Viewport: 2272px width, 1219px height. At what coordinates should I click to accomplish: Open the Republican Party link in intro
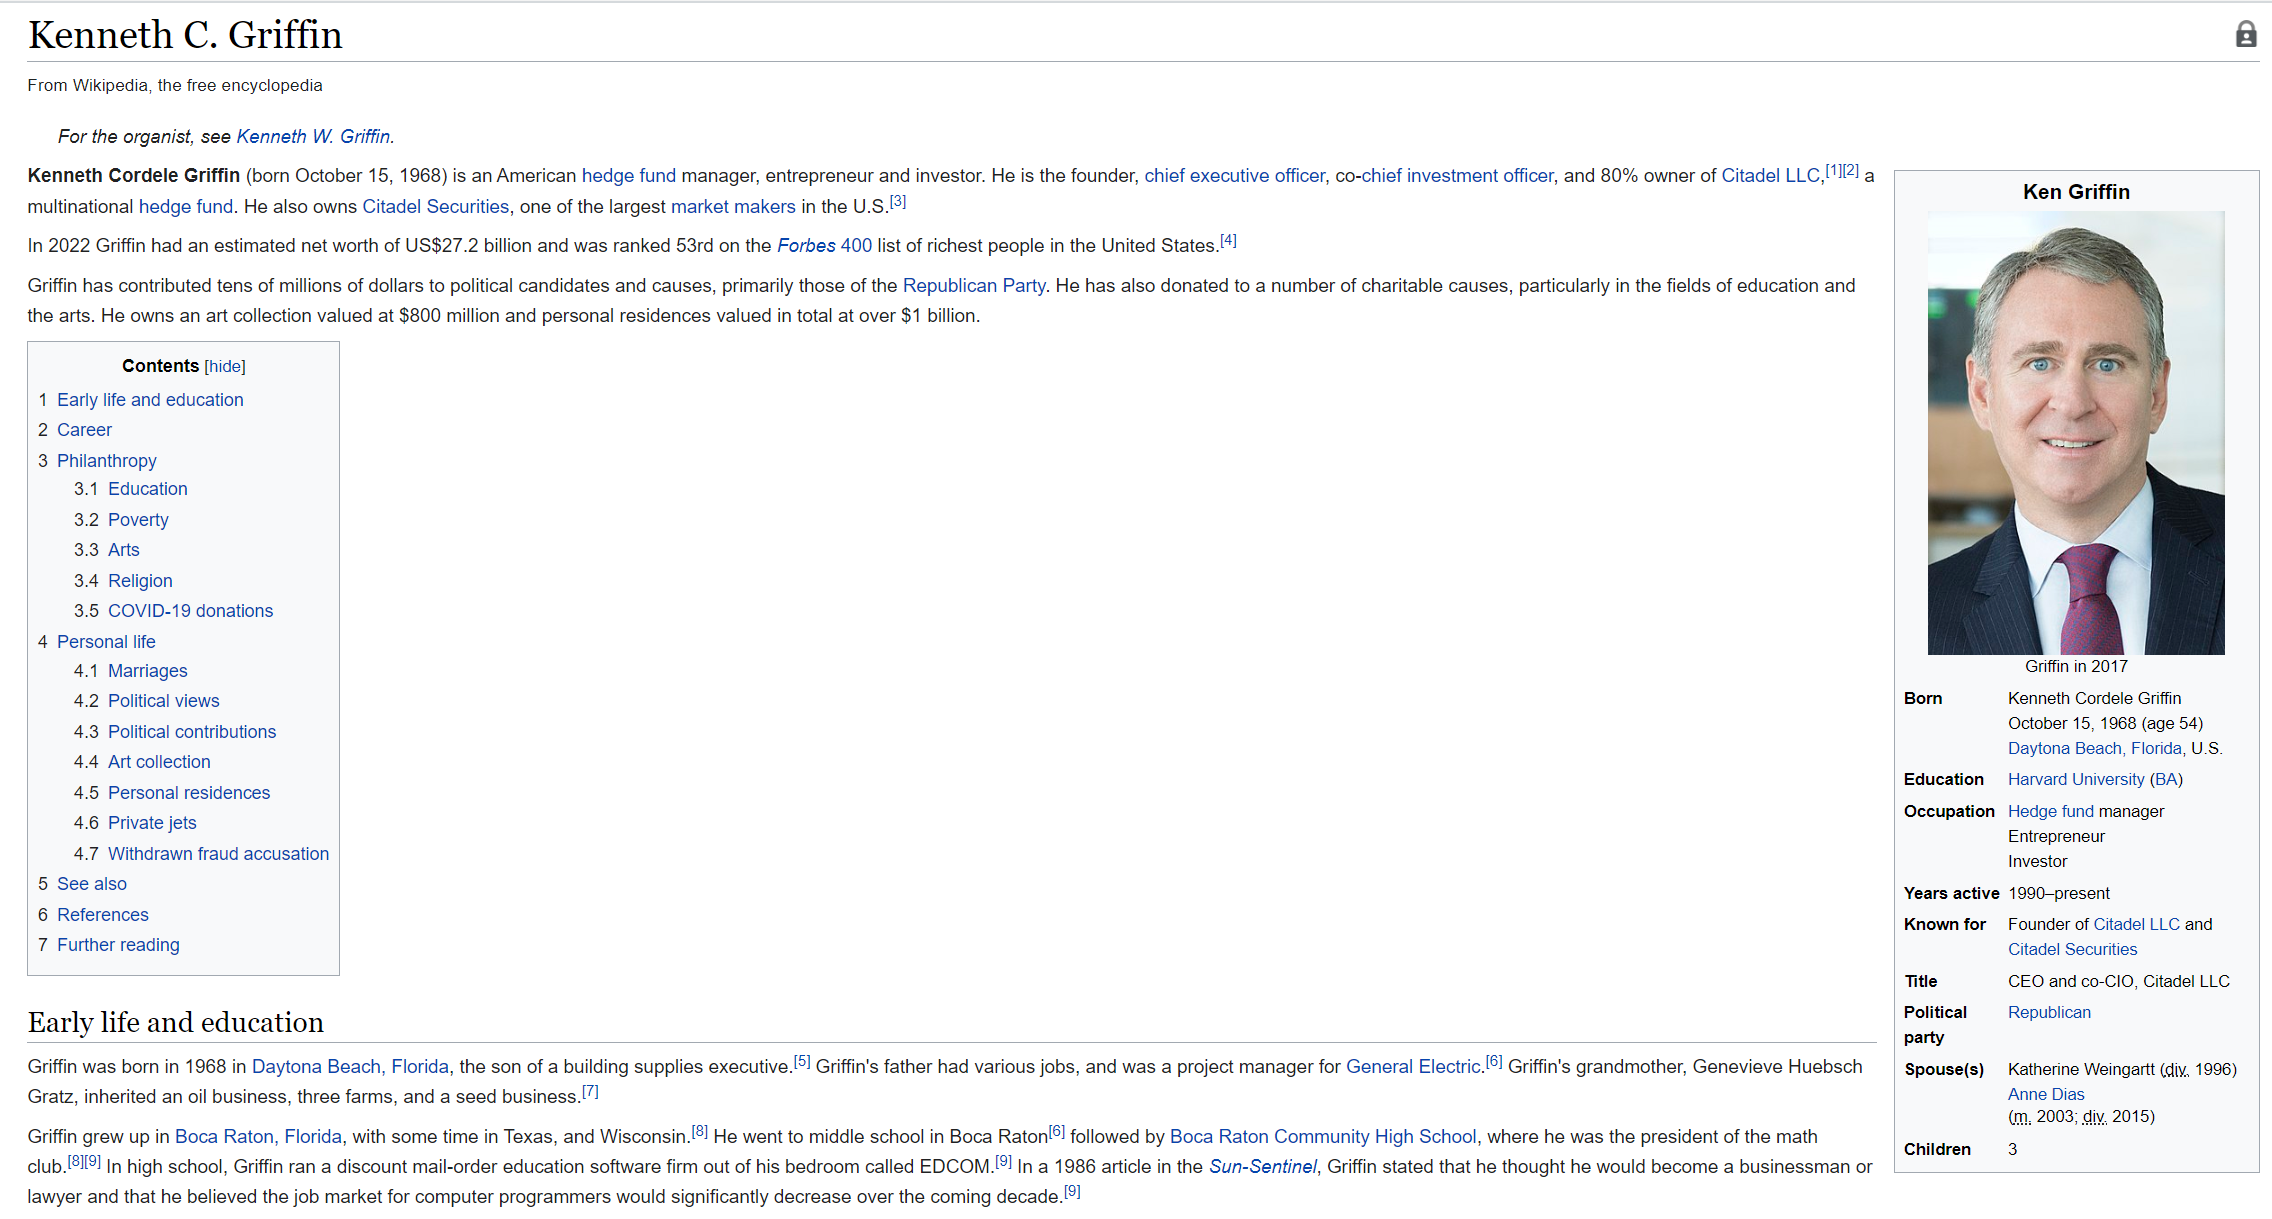pyautogui.click(x=974, y=286)
